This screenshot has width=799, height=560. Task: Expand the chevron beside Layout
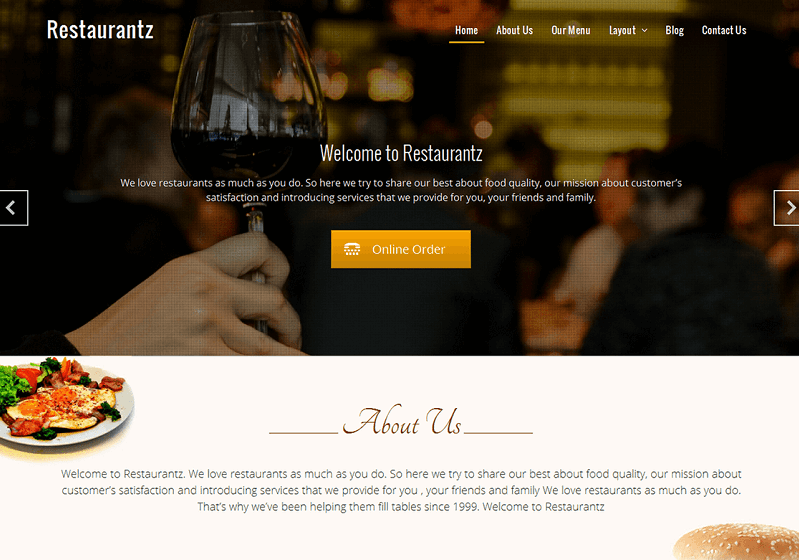click(x=645, y=31)
